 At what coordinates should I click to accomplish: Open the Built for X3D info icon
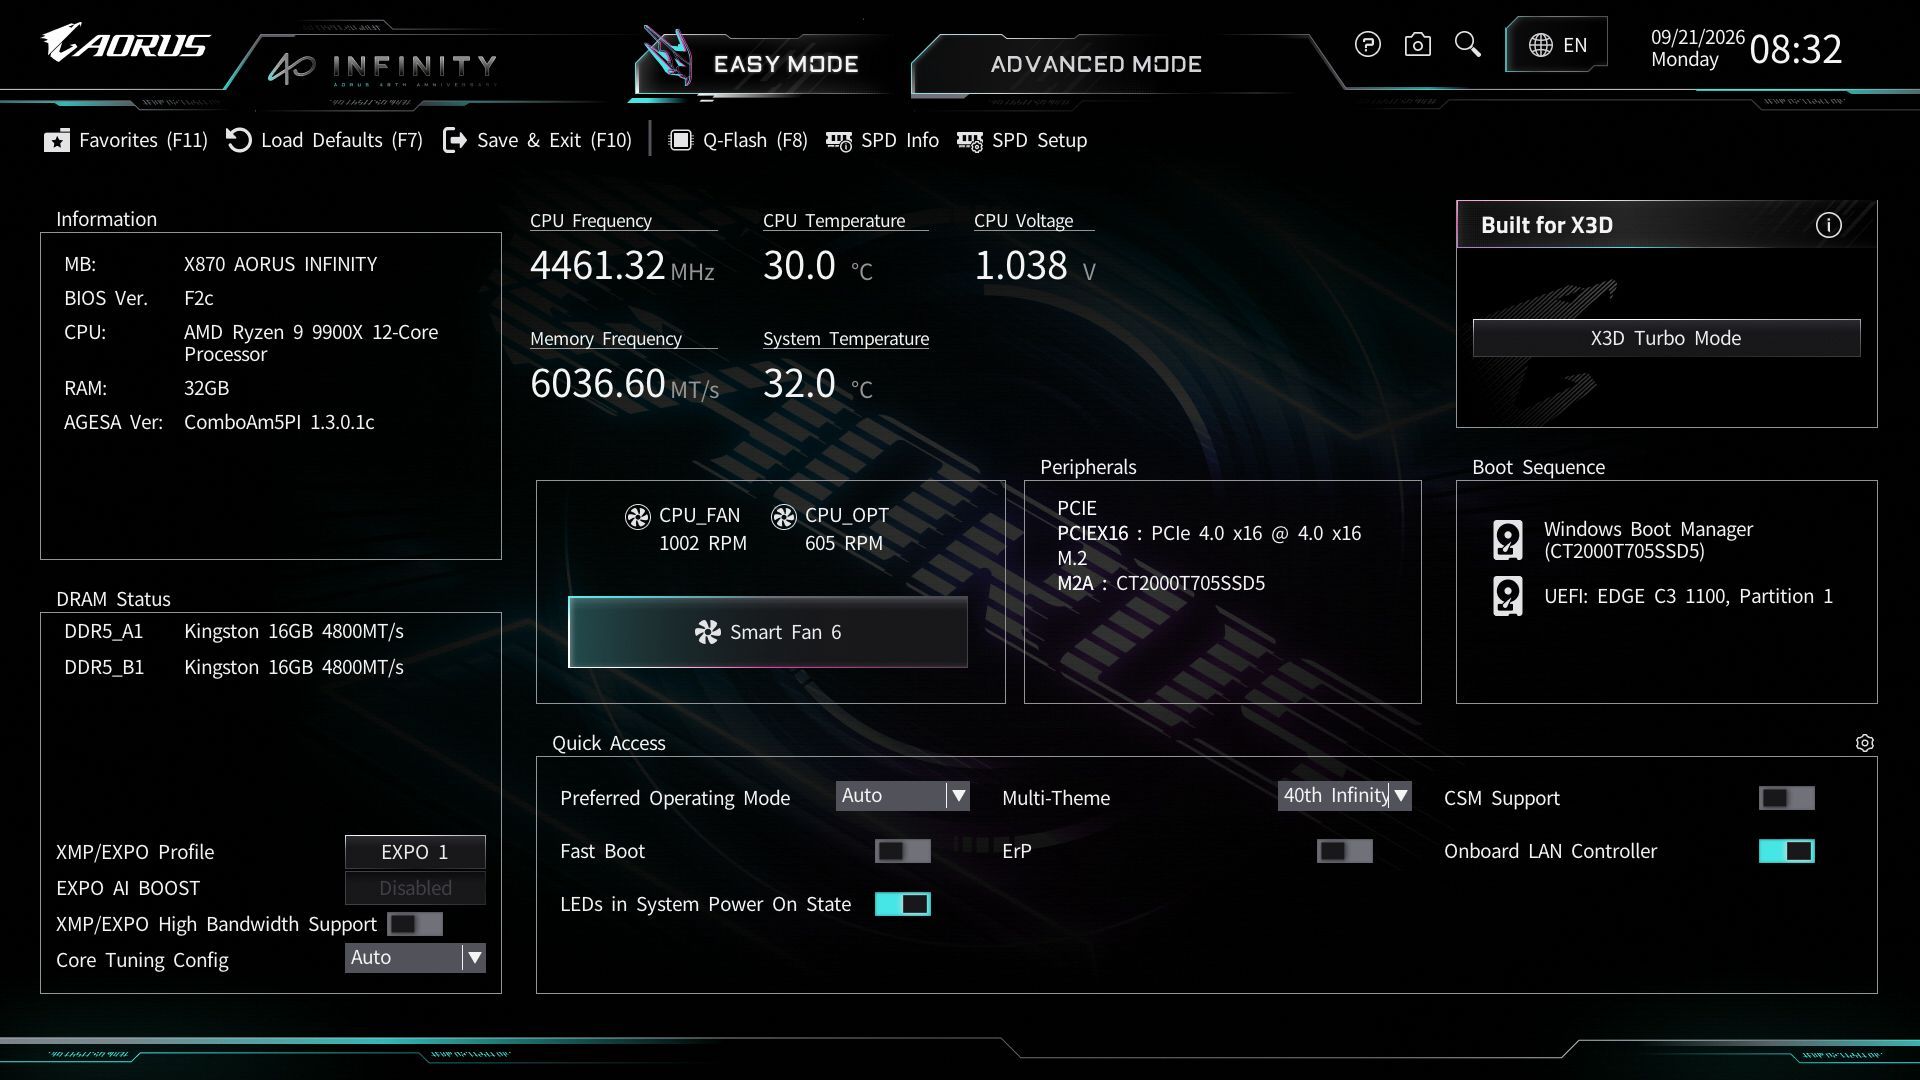(1828, 225)
